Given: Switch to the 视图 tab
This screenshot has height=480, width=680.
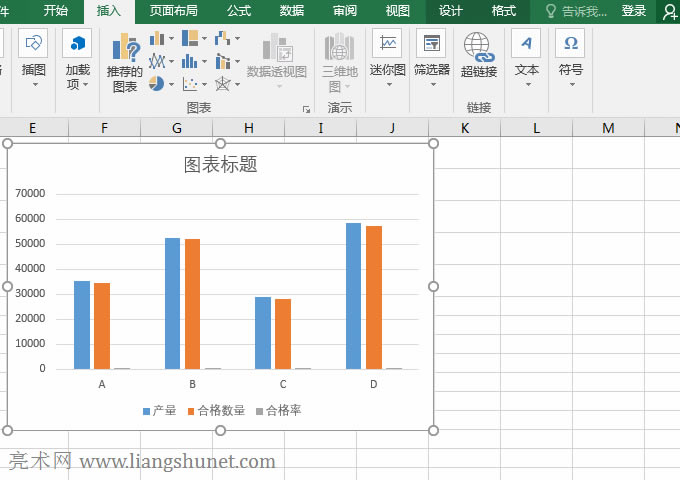Looking at the screenshot, I should pos(398,10).
